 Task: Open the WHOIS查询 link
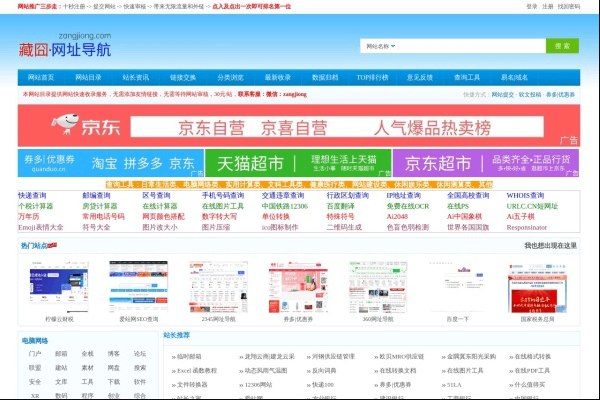coord(525,196)
